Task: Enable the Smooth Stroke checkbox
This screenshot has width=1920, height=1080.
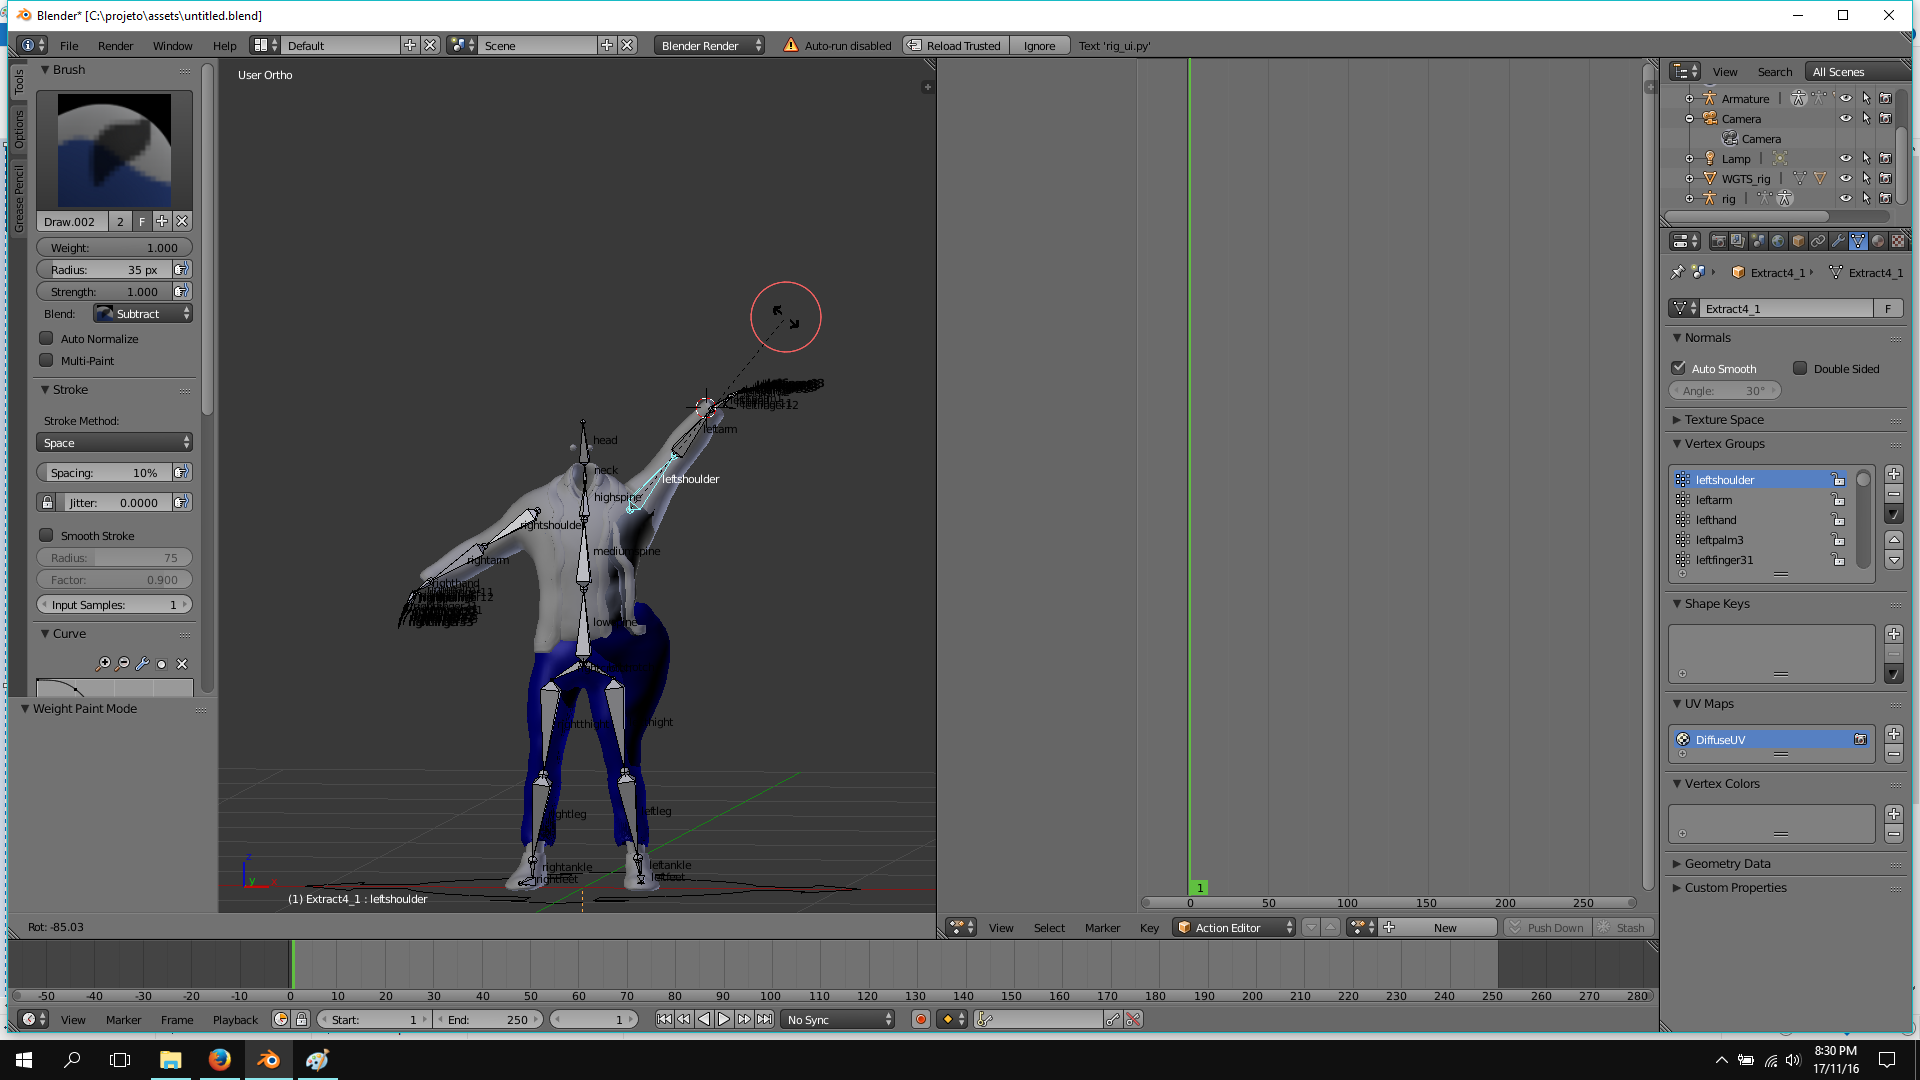Action: [x=46, y=536]
